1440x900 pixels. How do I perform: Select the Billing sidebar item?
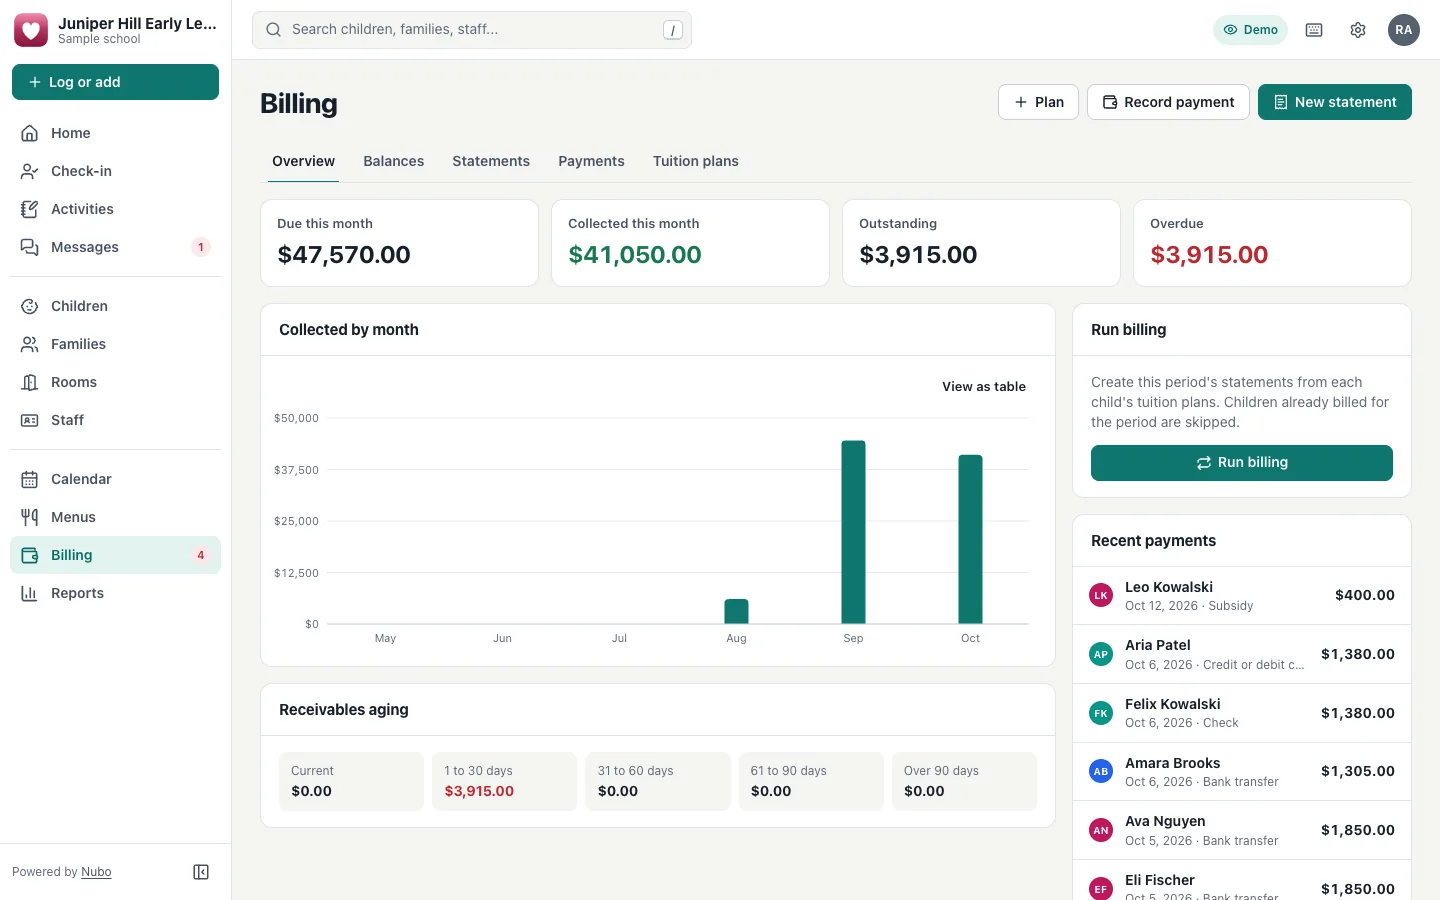click(115, 555)
